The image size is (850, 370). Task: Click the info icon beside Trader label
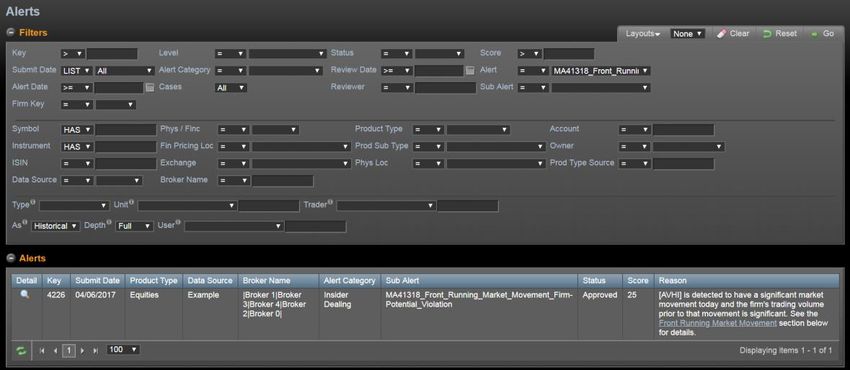pyautogui.click(x=330, y=202)
